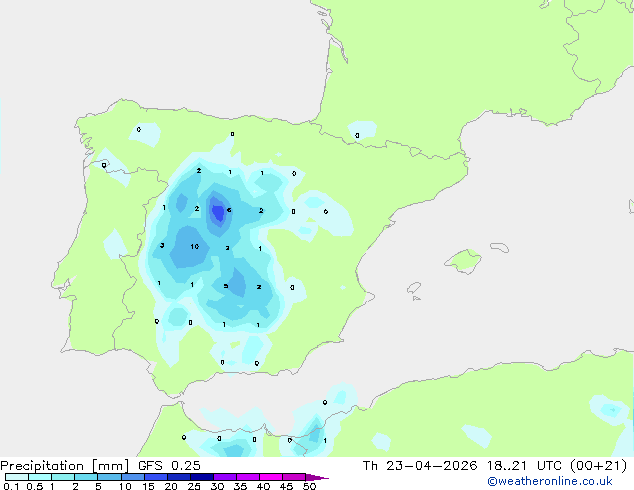Image resolution: width=634 pixels, height=490 pixels.
Task: Click the 25–30 mm navy legend swatch
Action: point(202,477)
